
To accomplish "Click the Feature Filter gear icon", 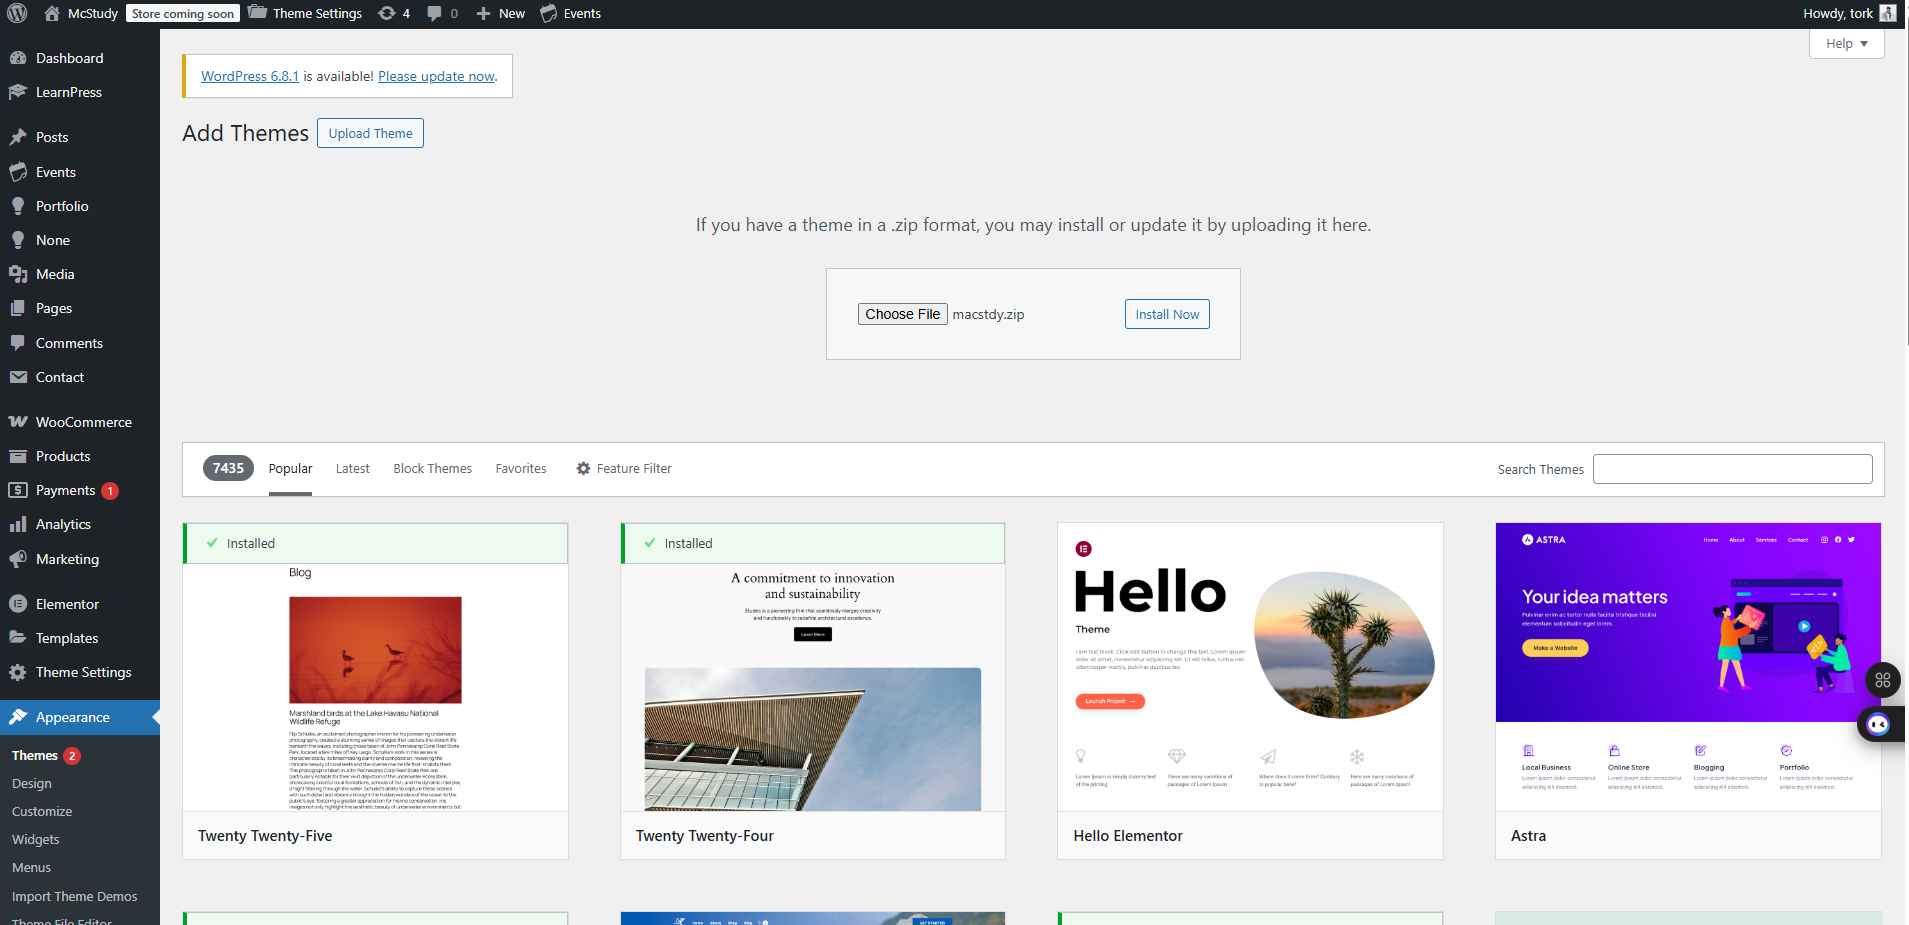I will 583,468.
